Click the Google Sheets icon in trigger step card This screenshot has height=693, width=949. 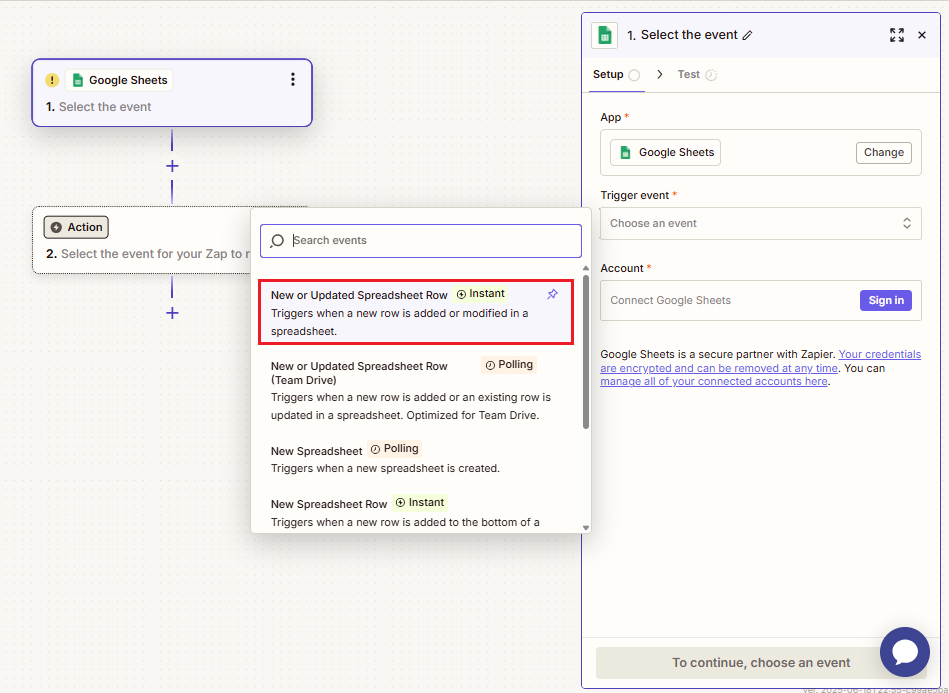coord(77,80)
